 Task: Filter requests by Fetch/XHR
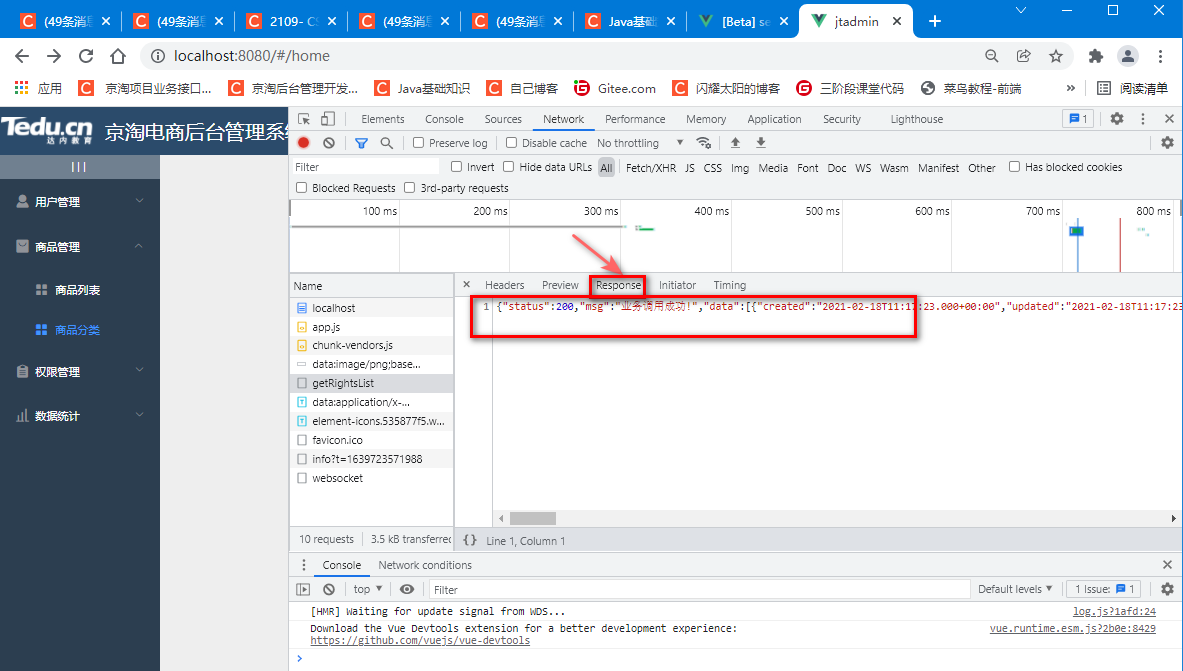650,168
